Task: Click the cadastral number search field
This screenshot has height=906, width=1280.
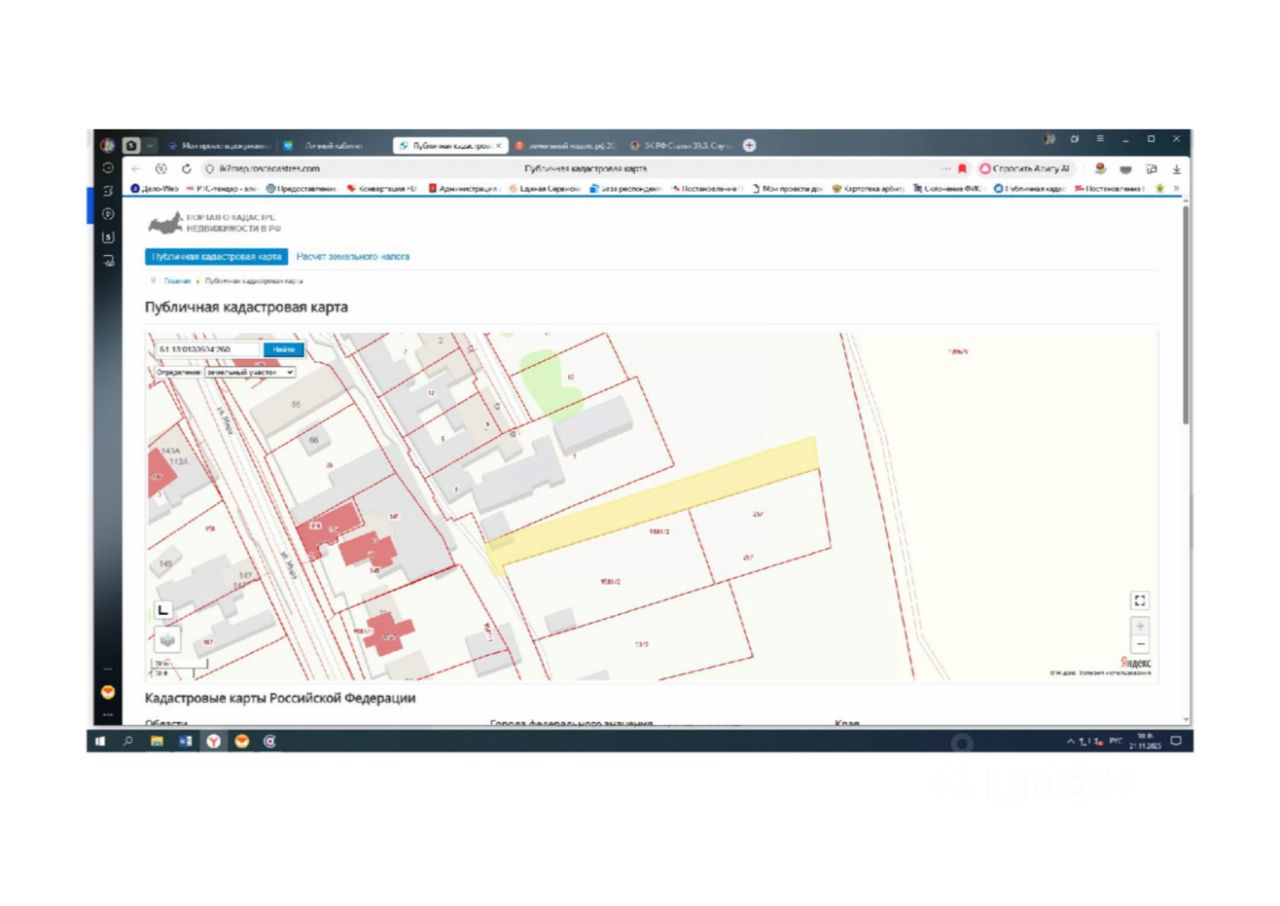Action: [x=207, y=349]
